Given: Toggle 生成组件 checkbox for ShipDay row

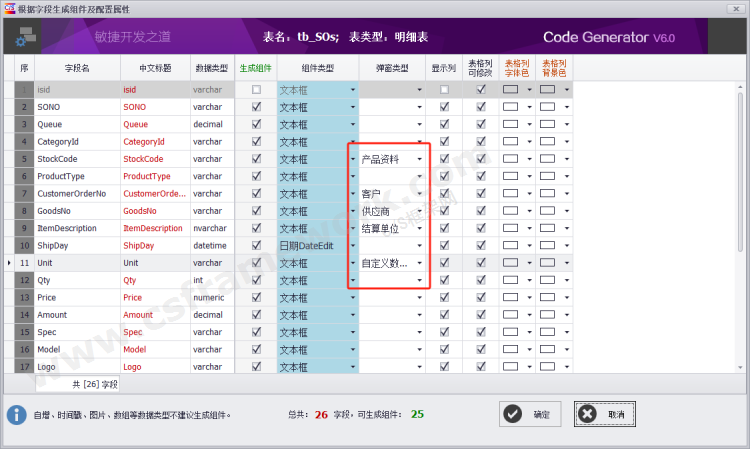Looking at the screenshot, I should [x=256, y=245].
